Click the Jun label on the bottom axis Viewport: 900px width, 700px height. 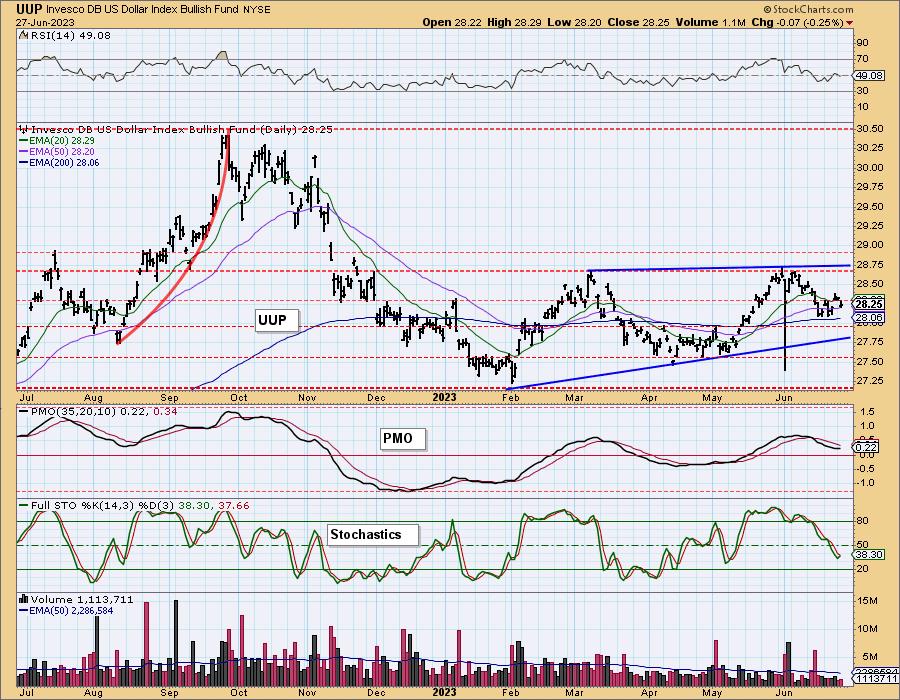click(x=784, y=692)
